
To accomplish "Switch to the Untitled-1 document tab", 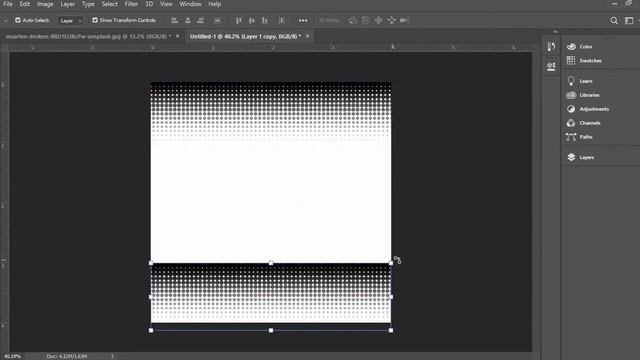I will 245,36.
